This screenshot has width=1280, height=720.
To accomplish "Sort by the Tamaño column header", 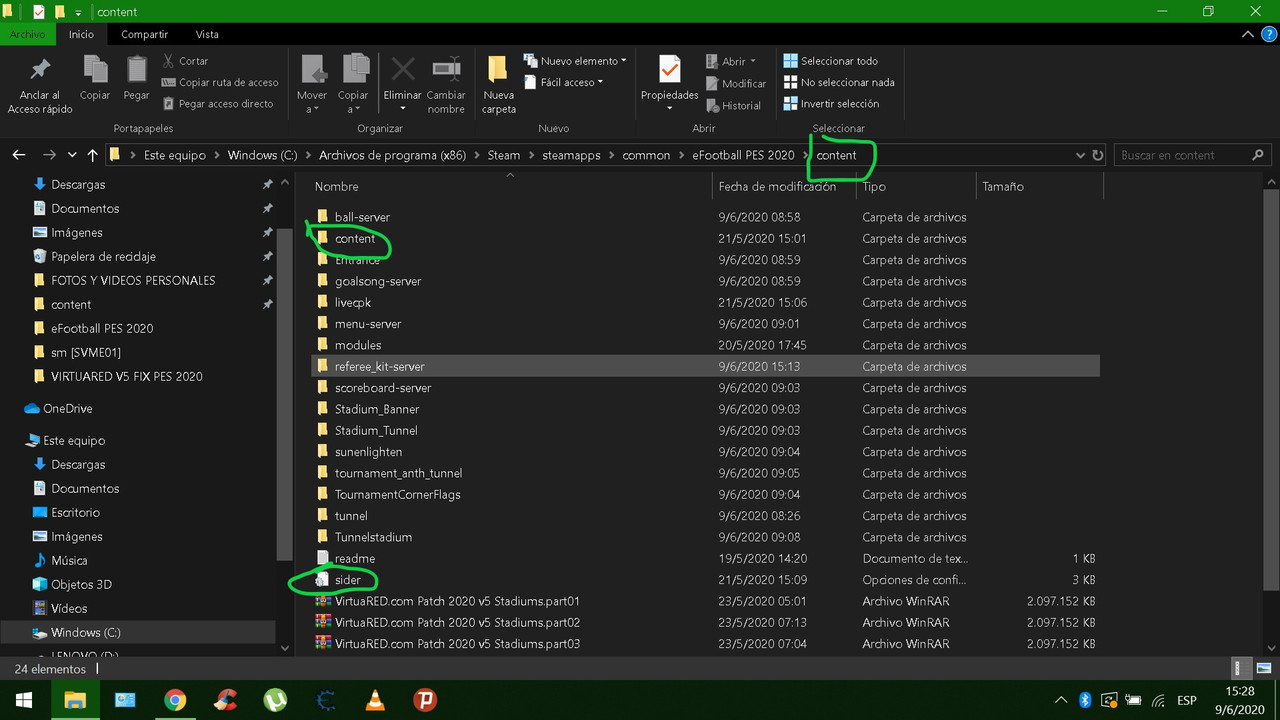I will pos(1002,187).
